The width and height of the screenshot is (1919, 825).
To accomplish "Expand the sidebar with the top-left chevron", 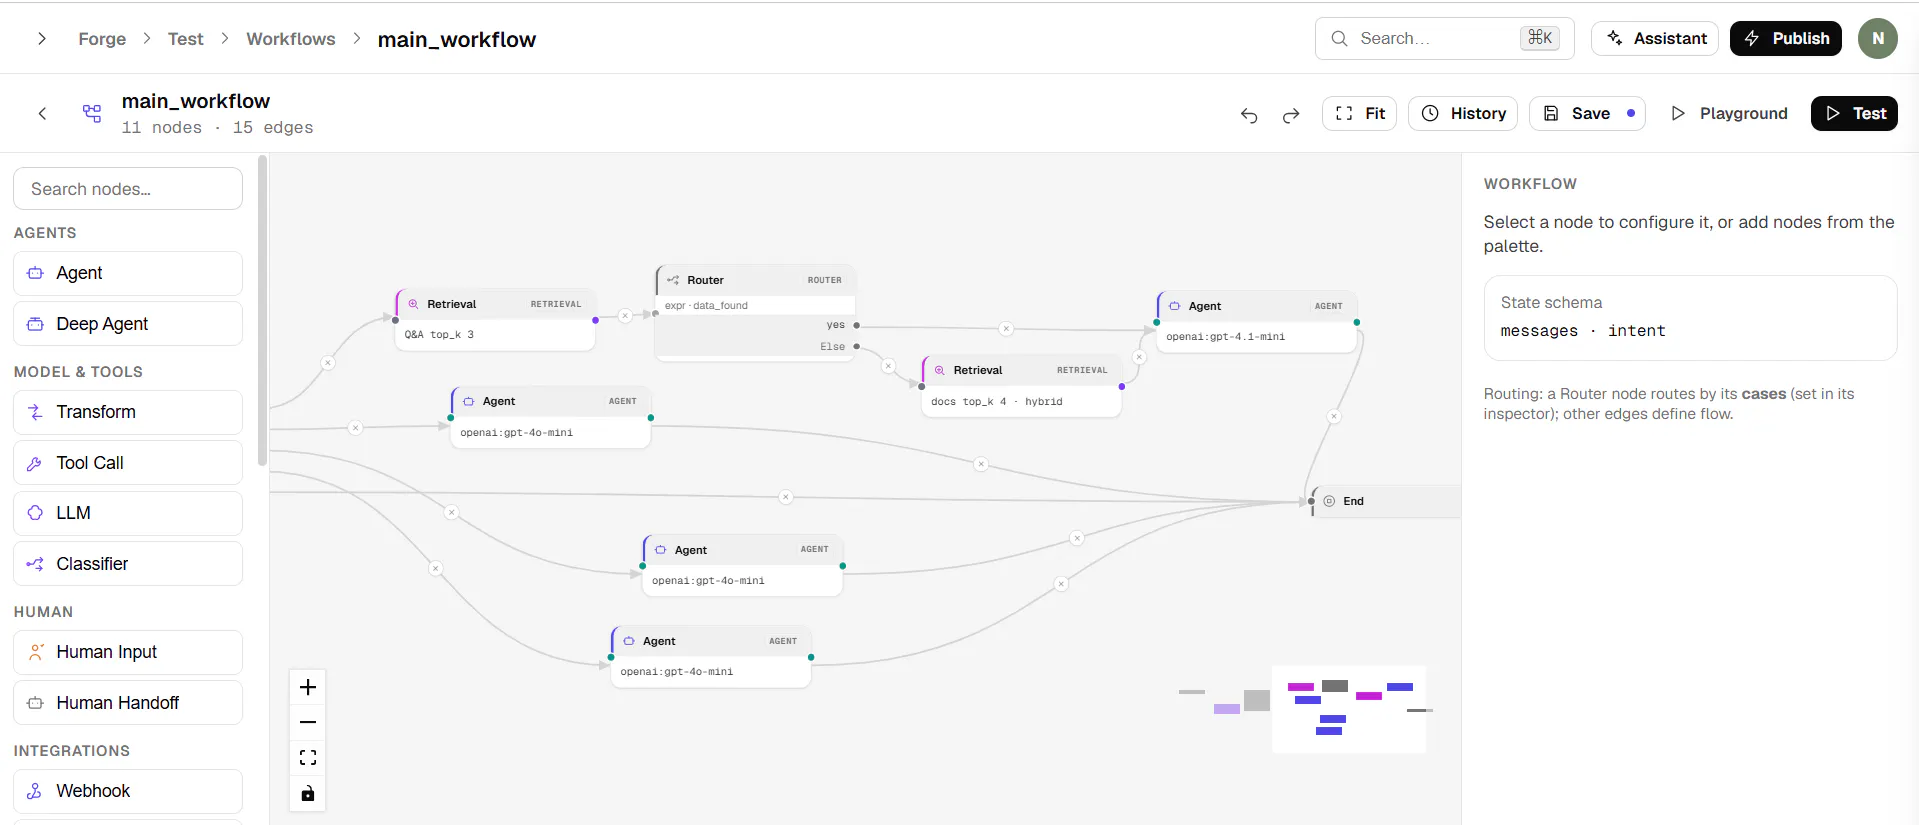I will (x=41, y=39).
